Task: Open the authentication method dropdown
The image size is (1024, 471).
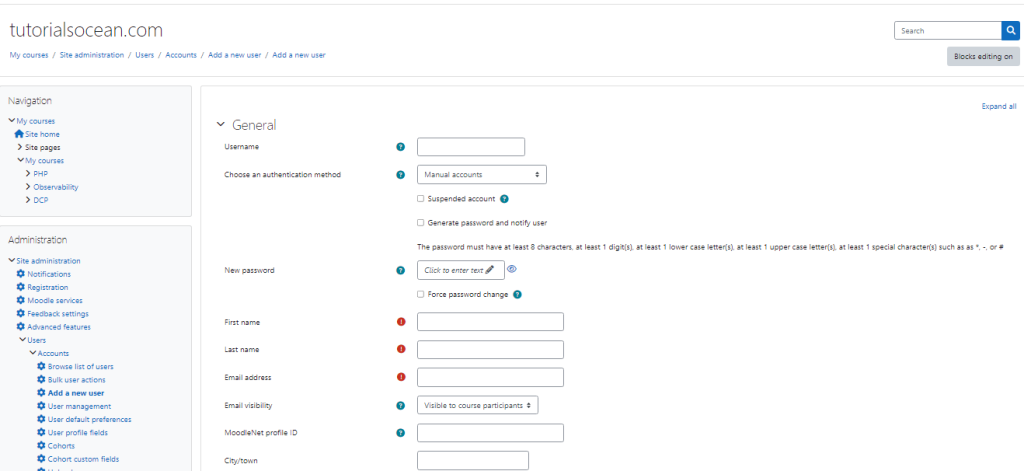Action: coord(481,175)
